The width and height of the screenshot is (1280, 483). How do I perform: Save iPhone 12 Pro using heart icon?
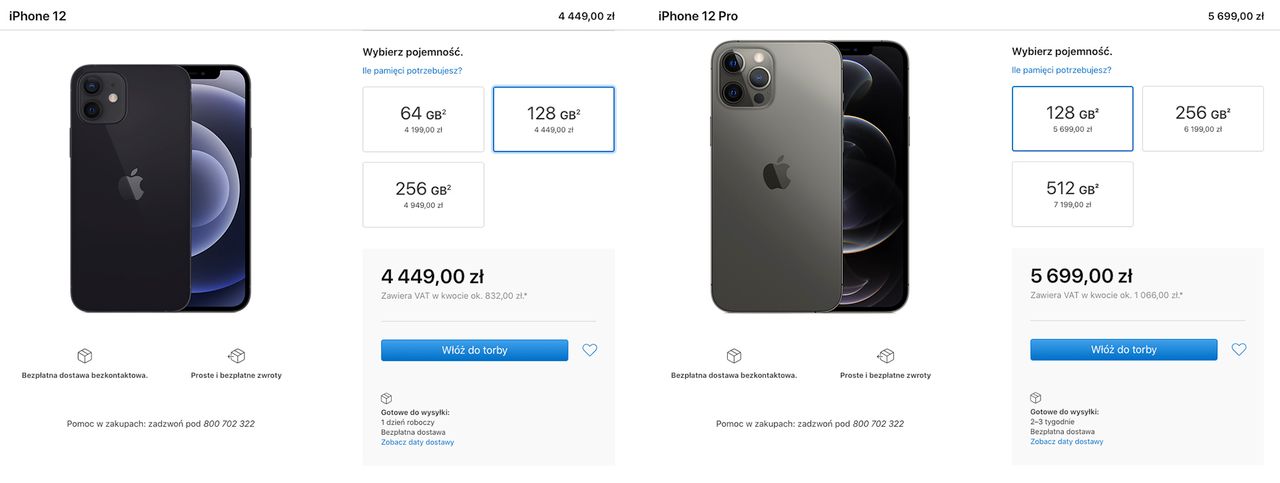click(1239, 350)
